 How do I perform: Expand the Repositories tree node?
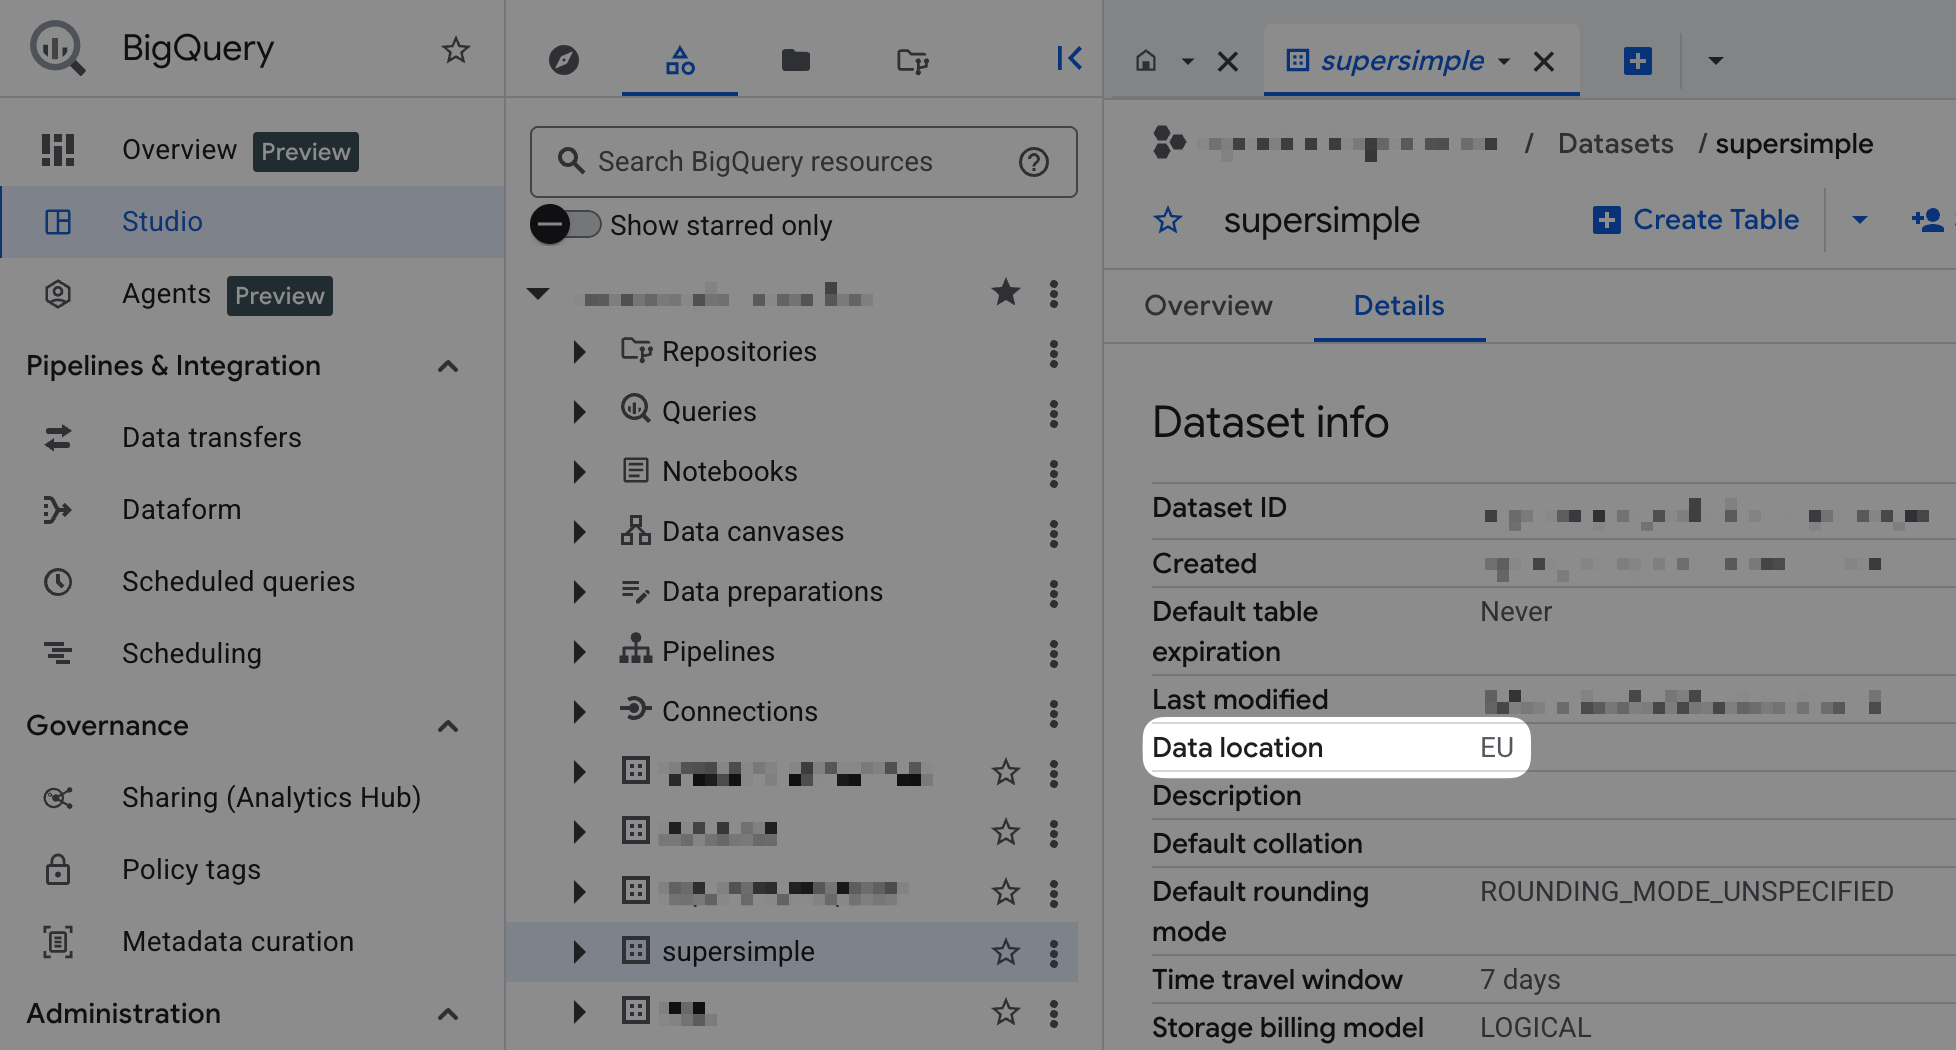pos(579,352)
